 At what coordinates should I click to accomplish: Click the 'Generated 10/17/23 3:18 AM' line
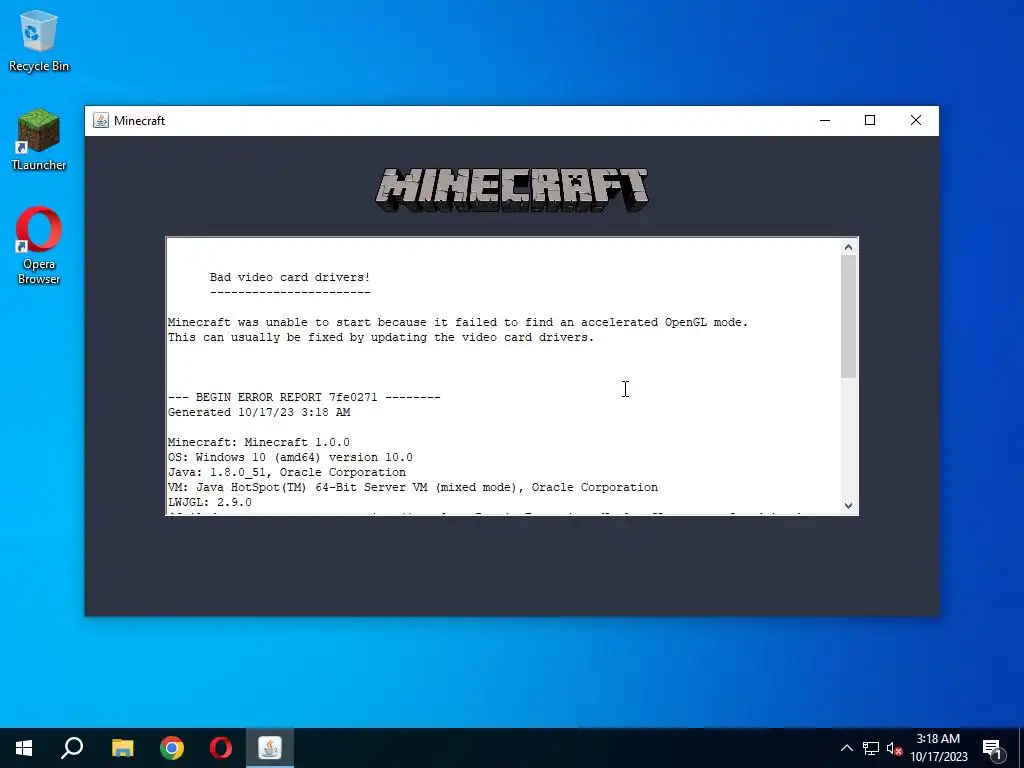pos(259,412)
